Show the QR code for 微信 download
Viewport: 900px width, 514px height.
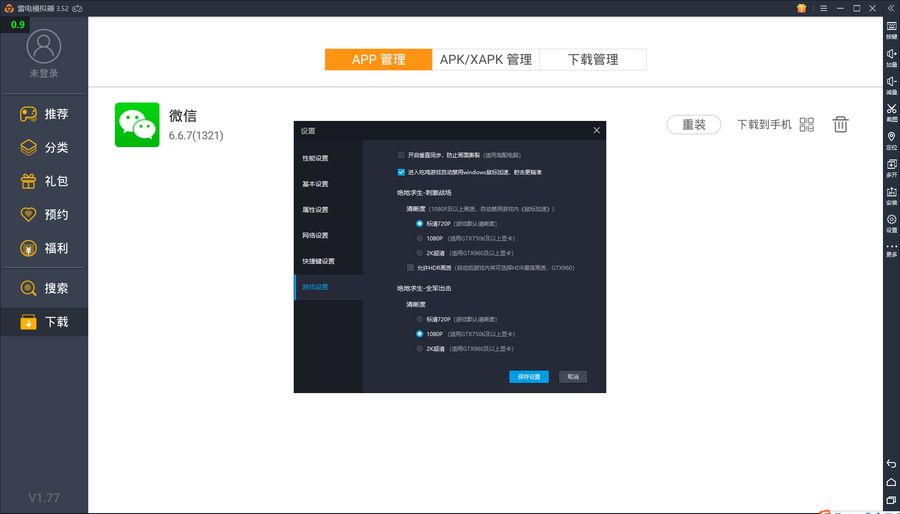tap(807, 125)
